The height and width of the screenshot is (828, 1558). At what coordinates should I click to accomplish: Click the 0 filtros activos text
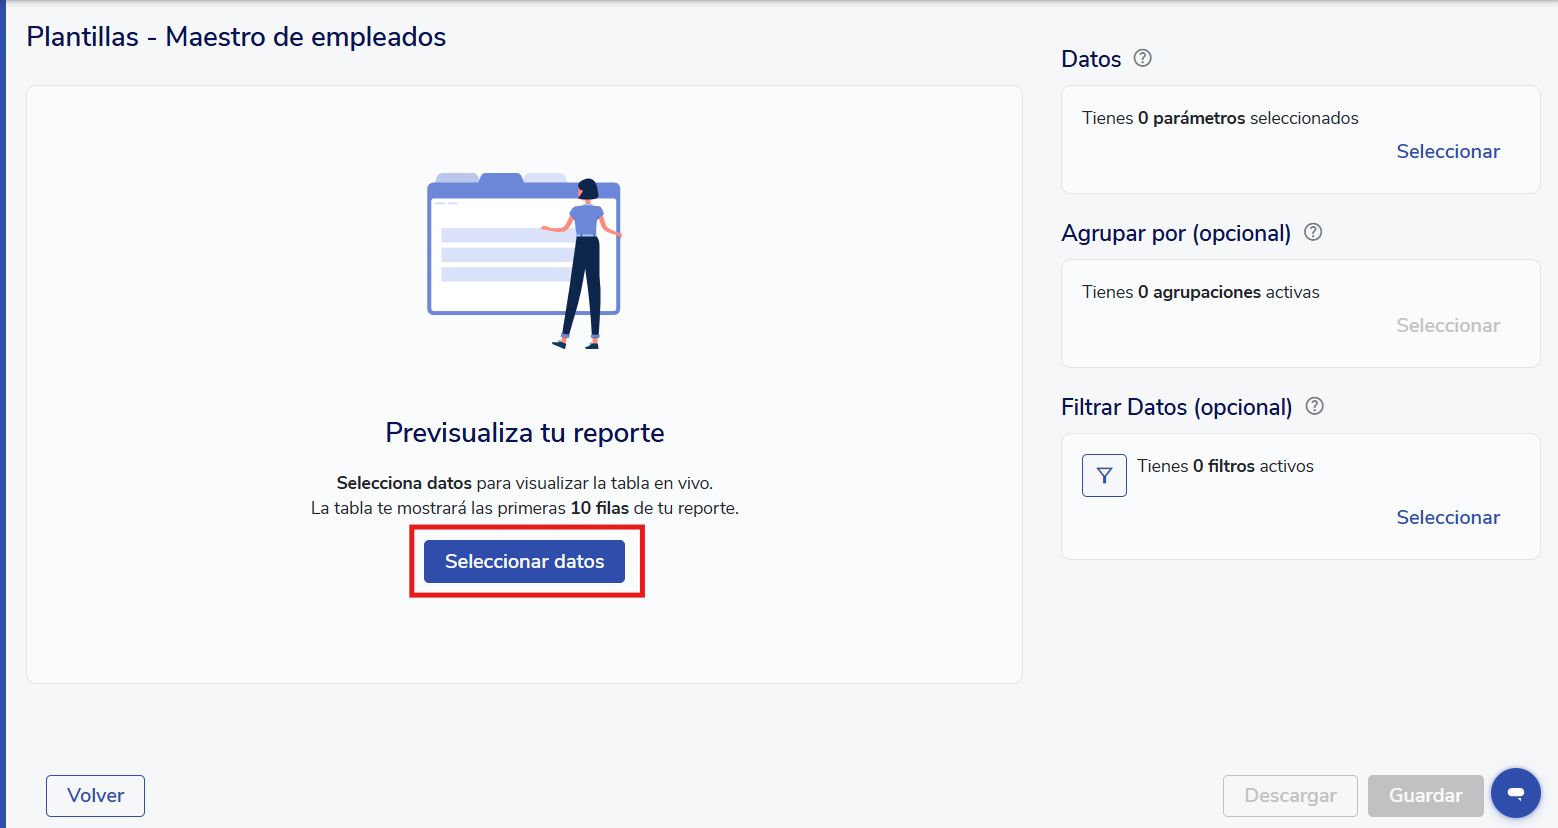coord(1225,466)
